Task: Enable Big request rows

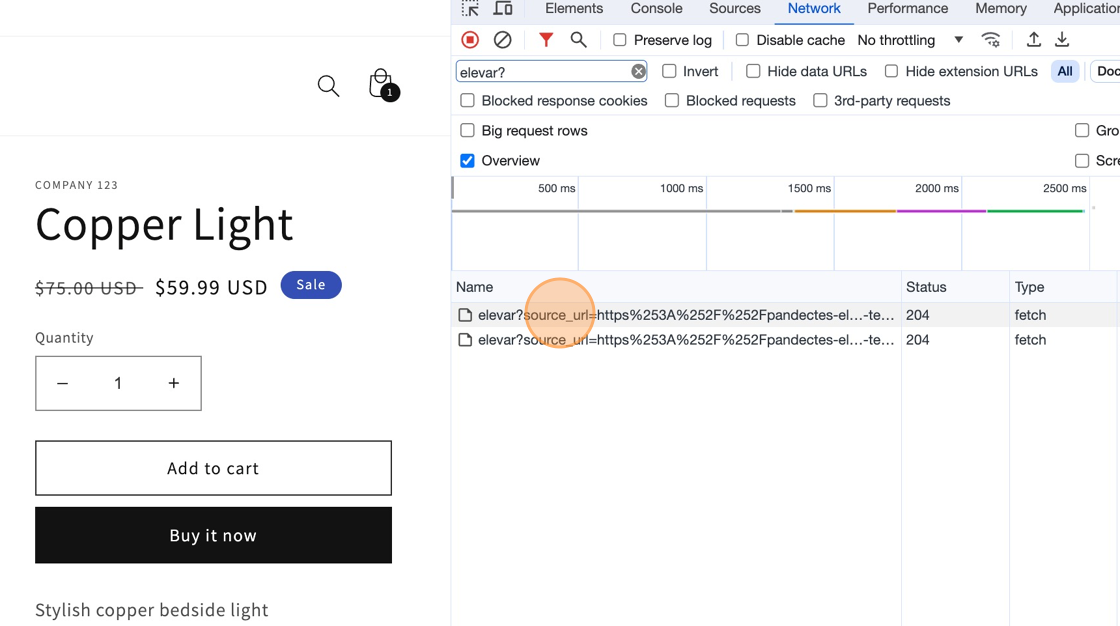Action: tap(467, 131)
